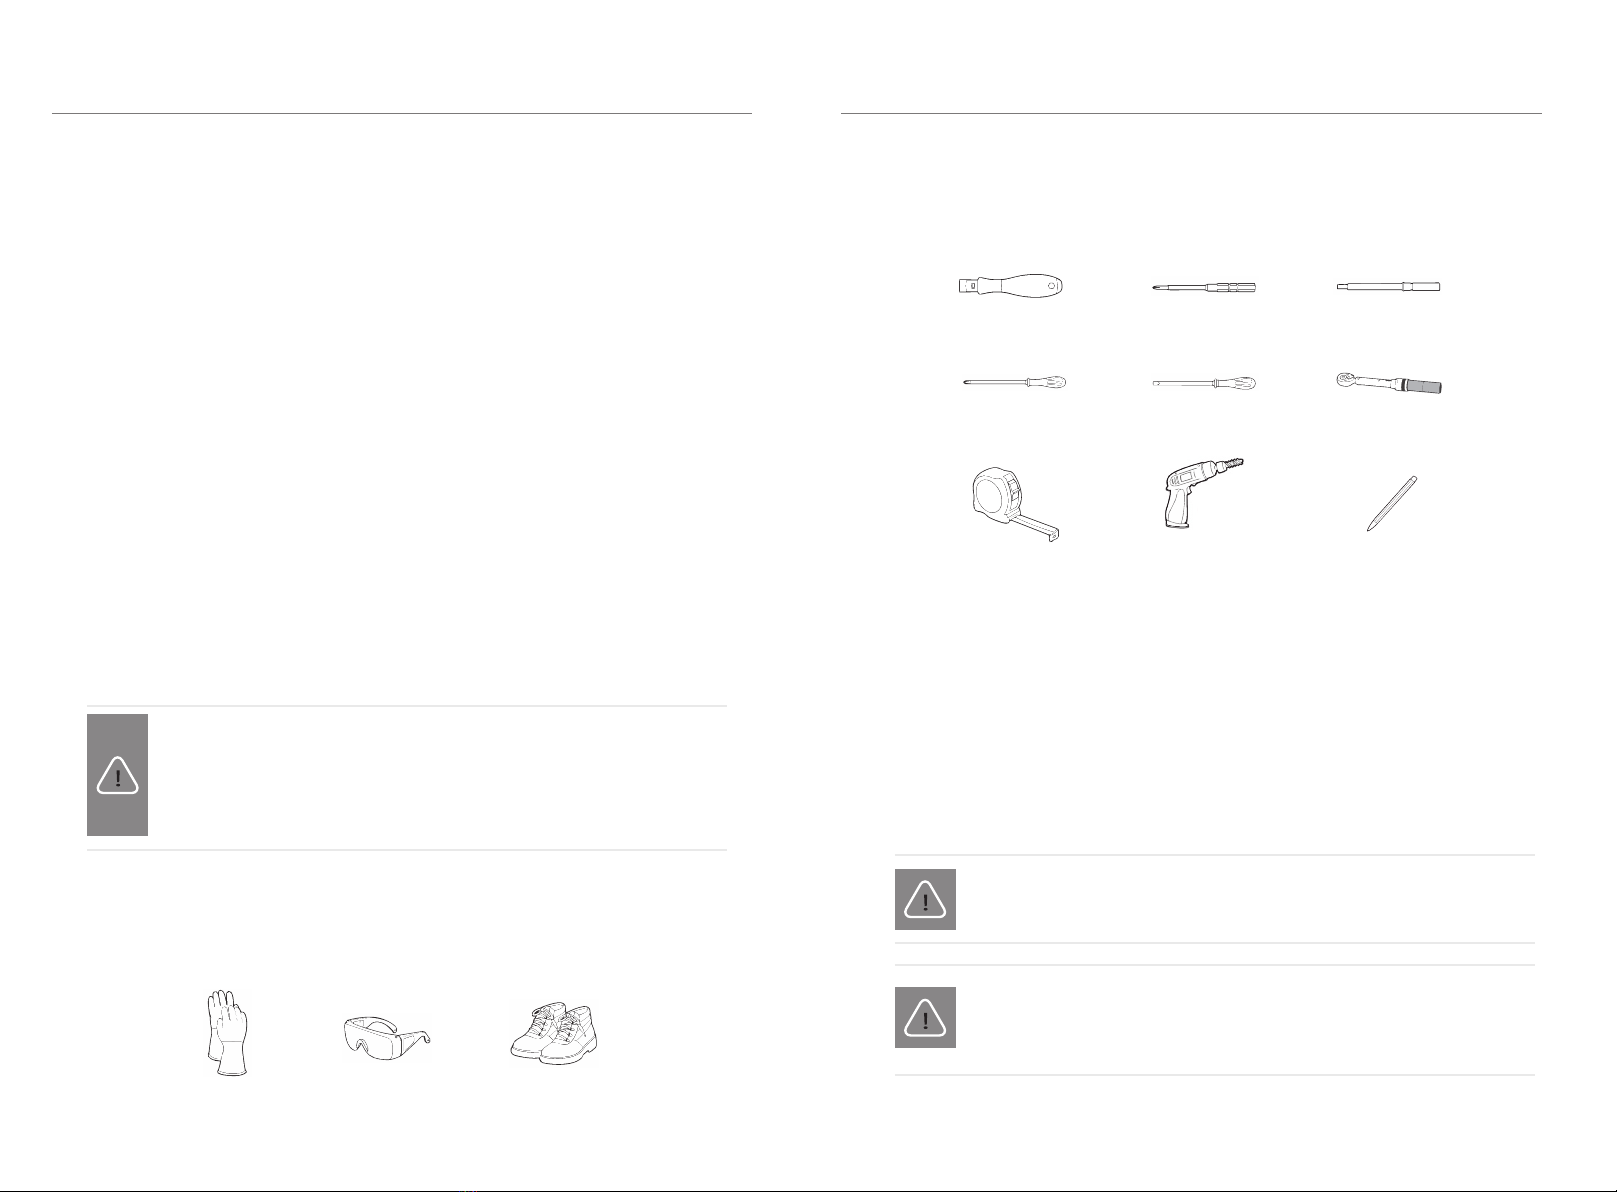
Task: Click the pencil illustration
Action: (1392, 503)
